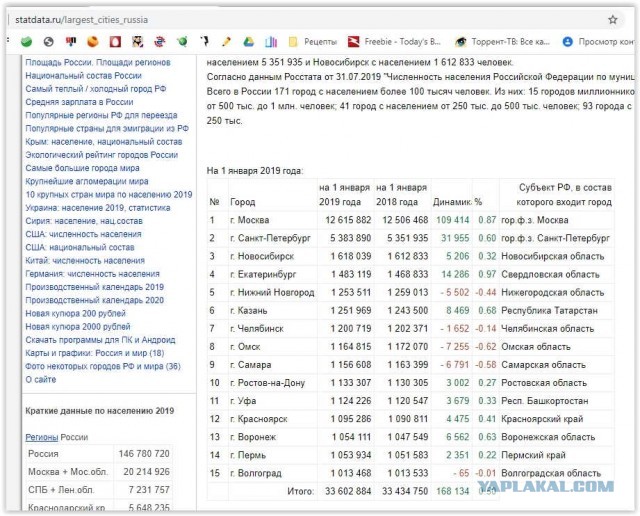Viewport: 640px width, 516px height.
Task: Open the orange ball bookmark icon
Action: click(x=93, y=42)
